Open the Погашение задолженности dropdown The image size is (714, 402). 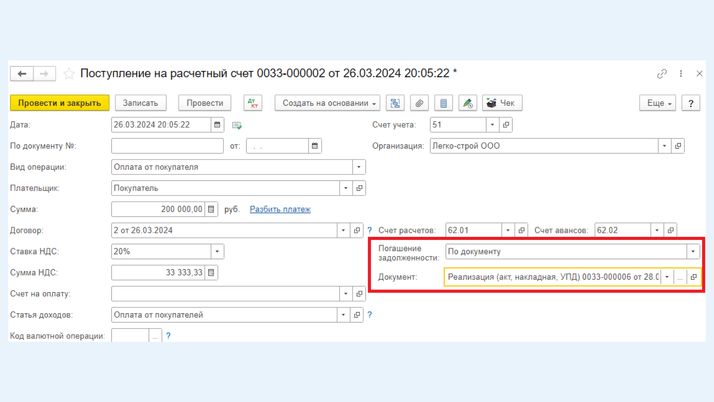point(693,252)
